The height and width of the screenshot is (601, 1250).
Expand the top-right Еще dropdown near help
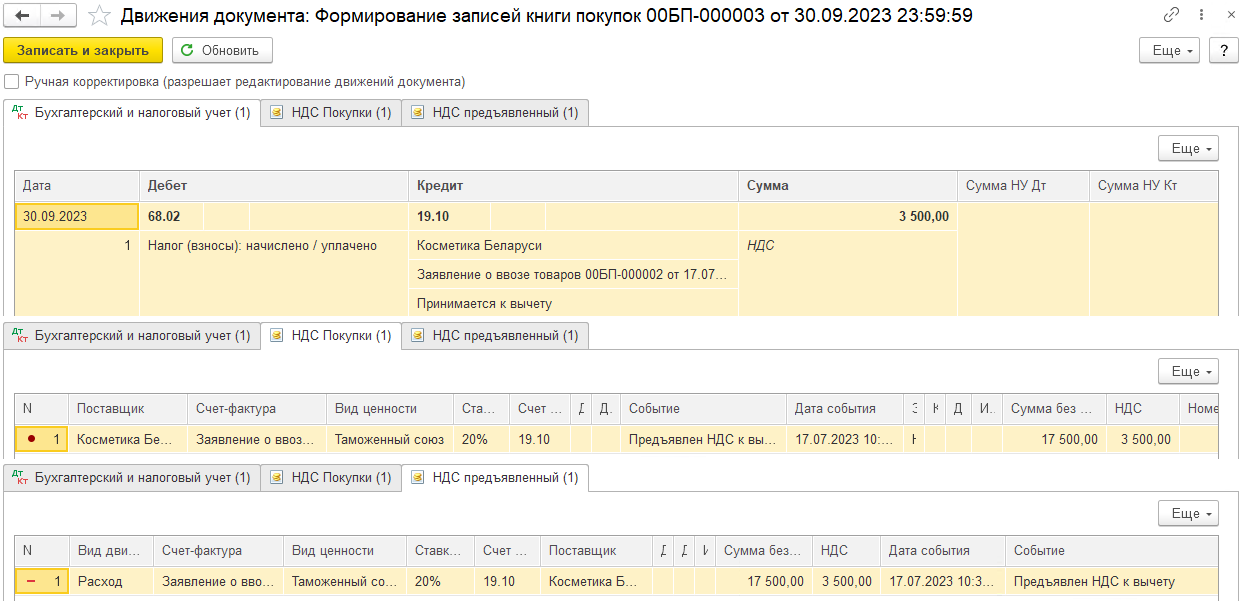[x=1173, y=50]
